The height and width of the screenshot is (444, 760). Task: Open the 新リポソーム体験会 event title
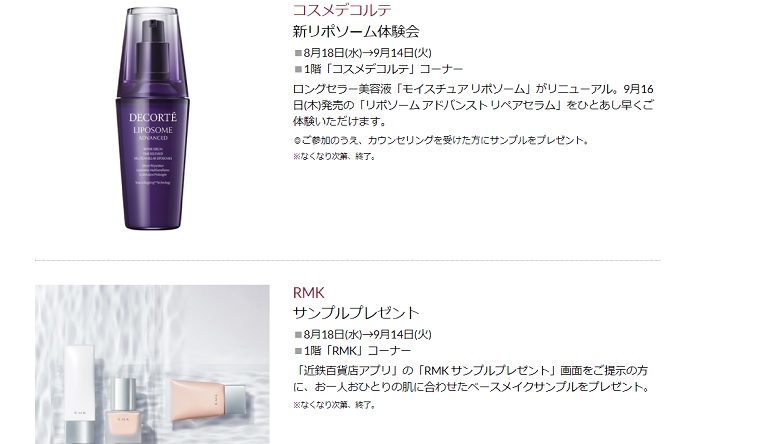pyautogui.click(x=356, y=32)
